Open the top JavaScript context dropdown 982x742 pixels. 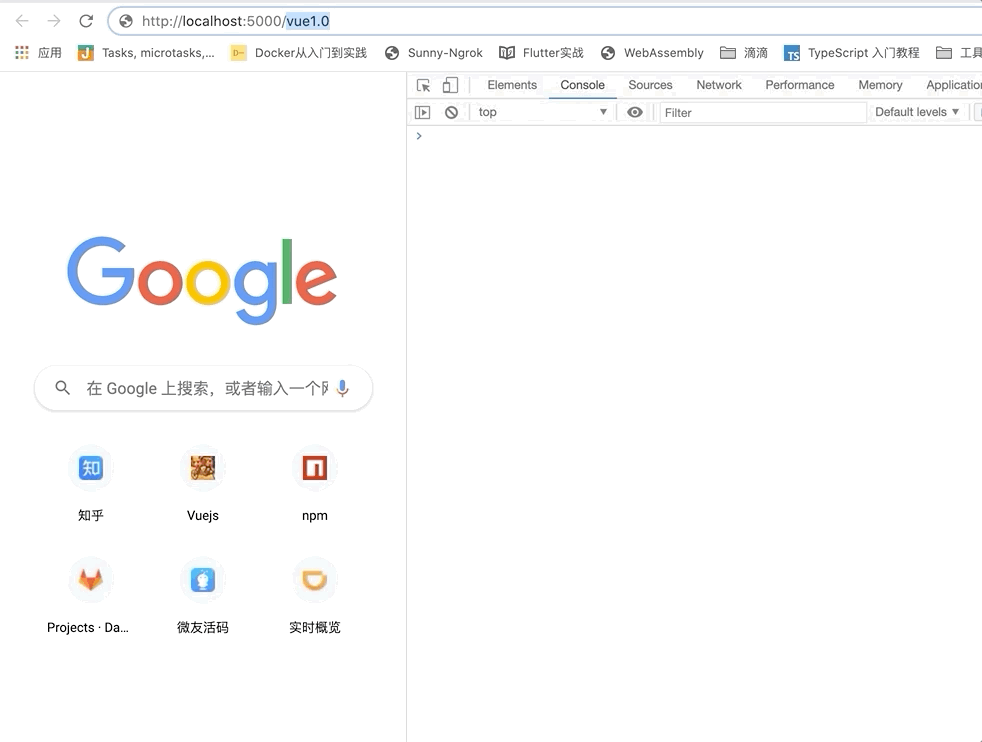(542, 112)
